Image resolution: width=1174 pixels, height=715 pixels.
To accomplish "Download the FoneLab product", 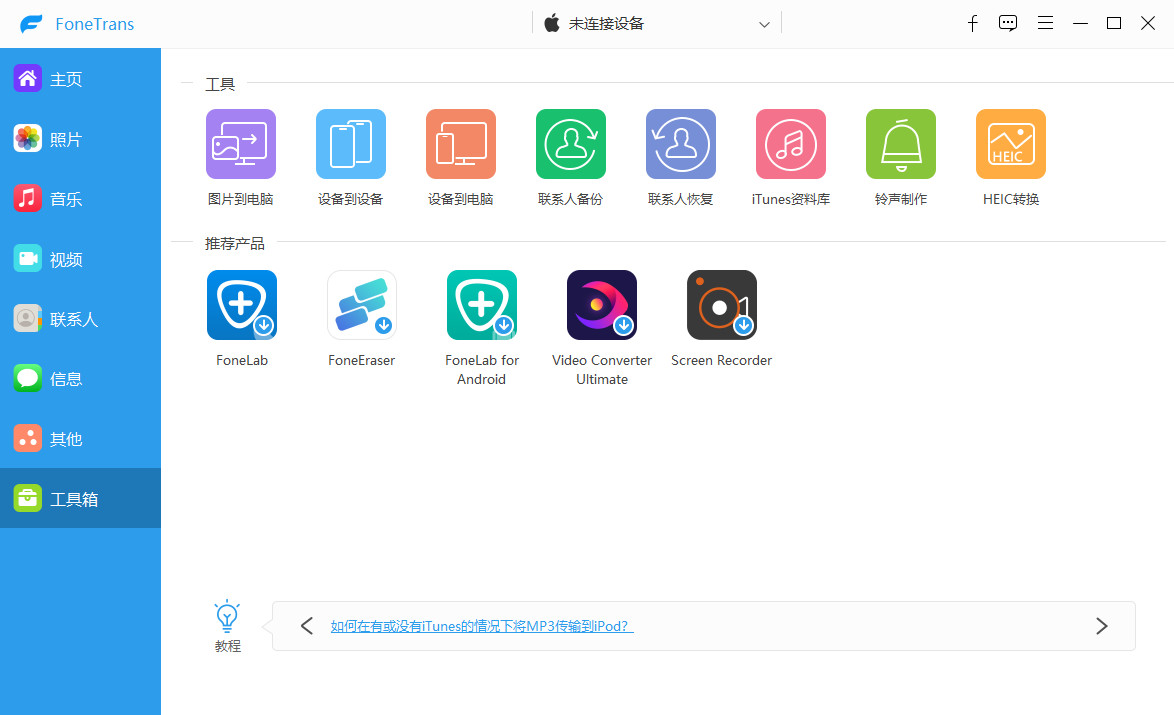I will [x=242, y=305].
